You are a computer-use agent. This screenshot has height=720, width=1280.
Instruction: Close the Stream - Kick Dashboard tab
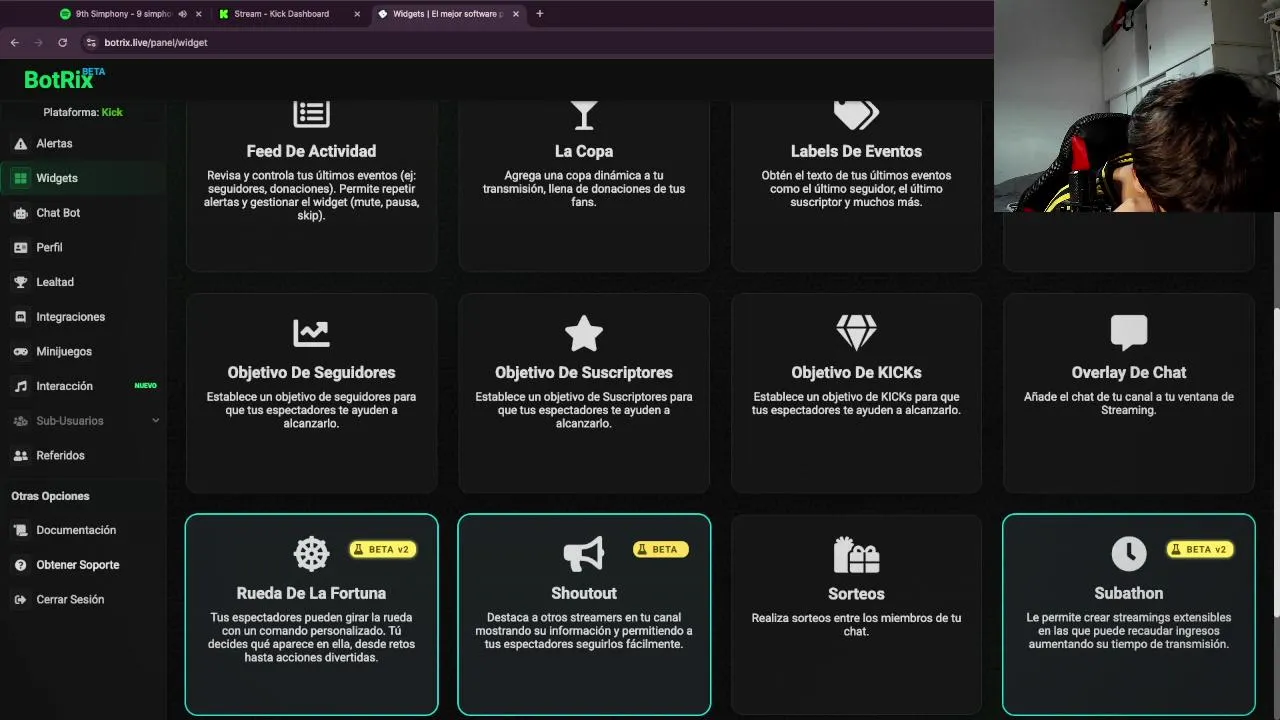tap(357, 14)
